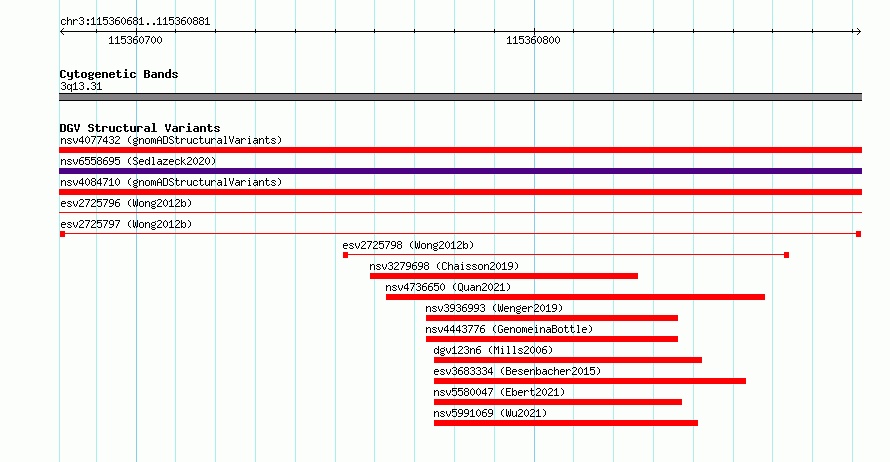Select the red bar under nsv4443776
The image size is (890, 462).
[x=552, y=339]
